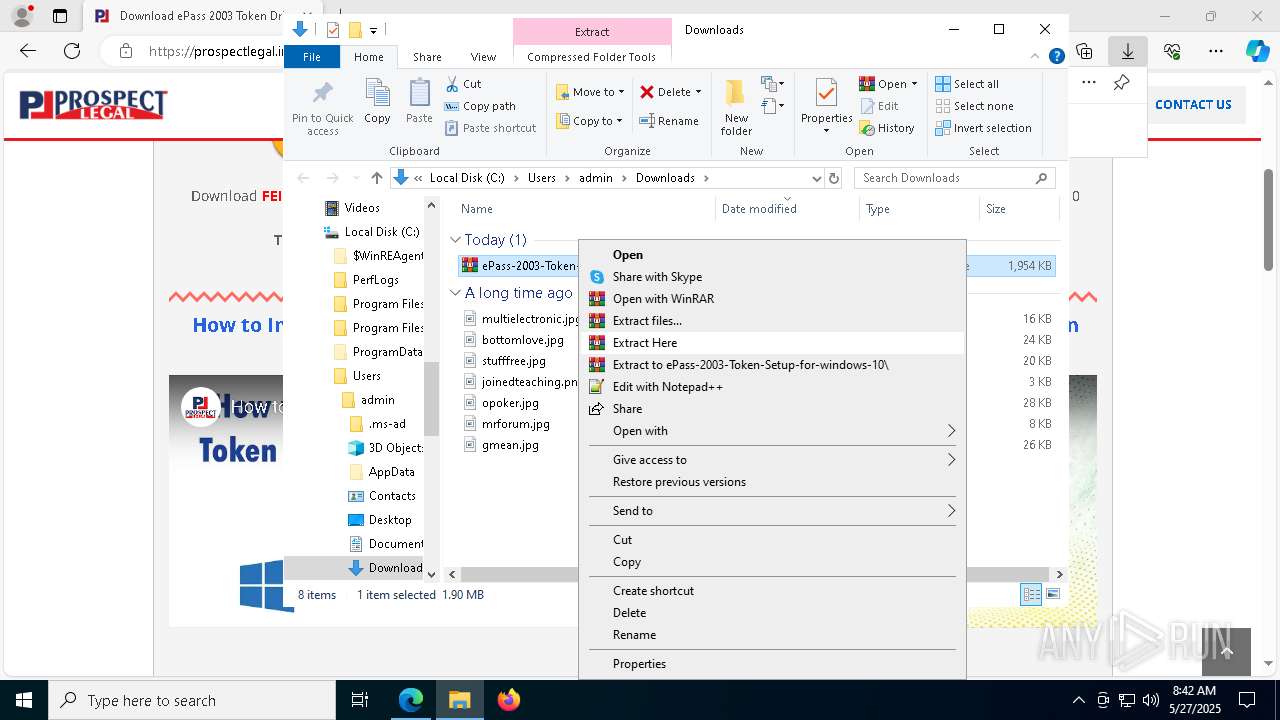Click the Paste icon in the ribbon
This screenshot has height=720, width=1280.
pos(419,102)
